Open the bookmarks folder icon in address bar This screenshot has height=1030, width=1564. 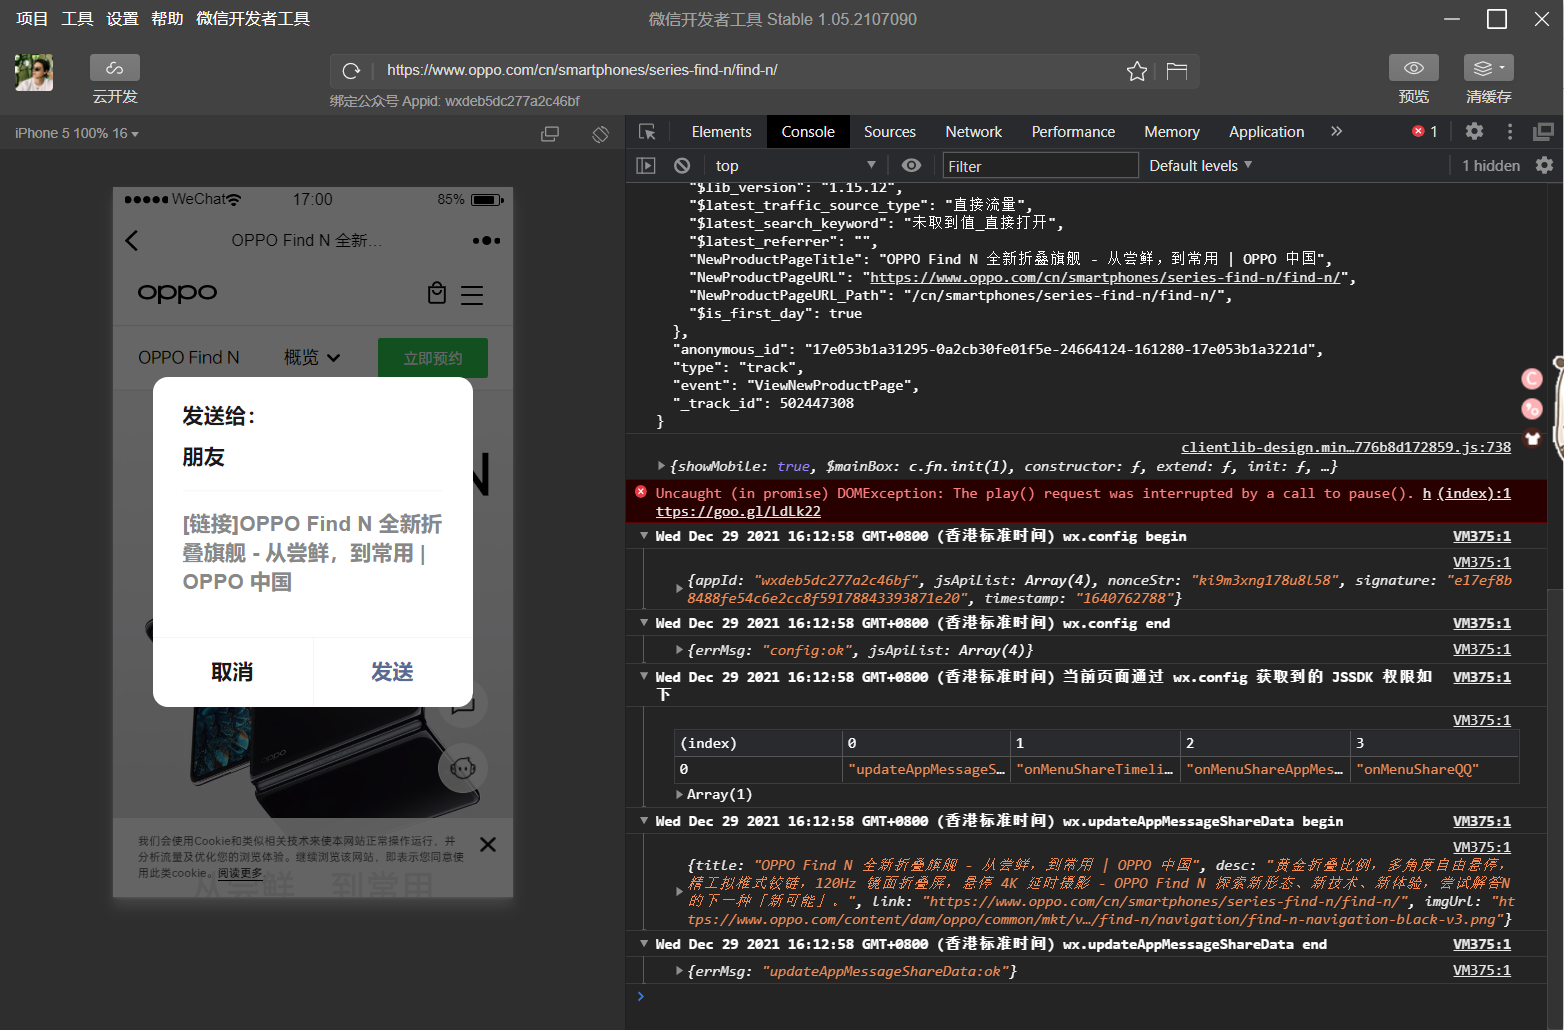[1176, 71]
